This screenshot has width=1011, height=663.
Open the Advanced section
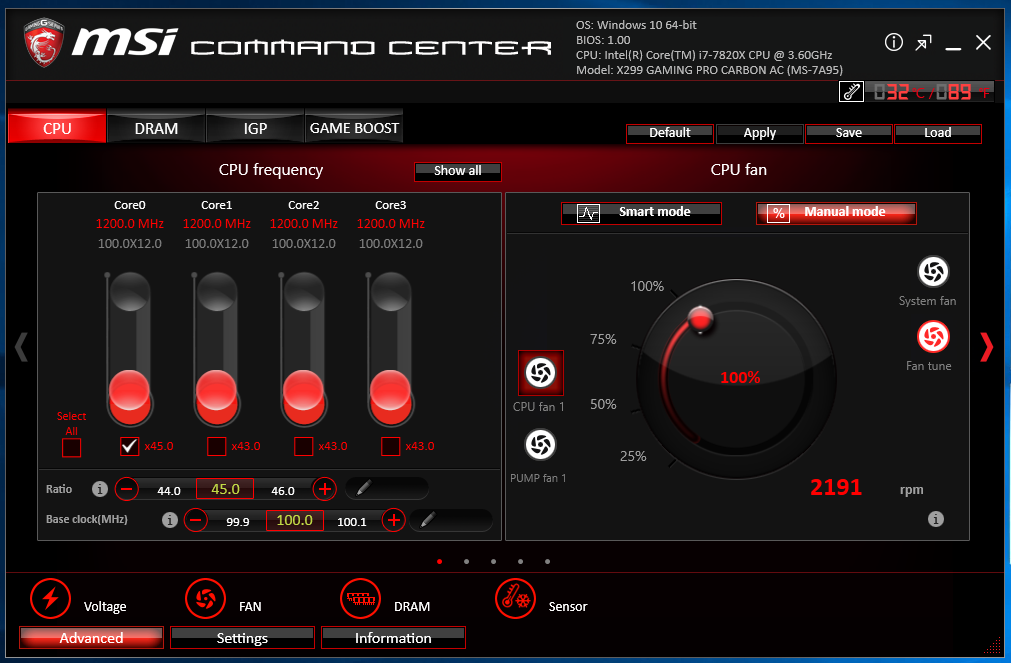pos(91,638)
